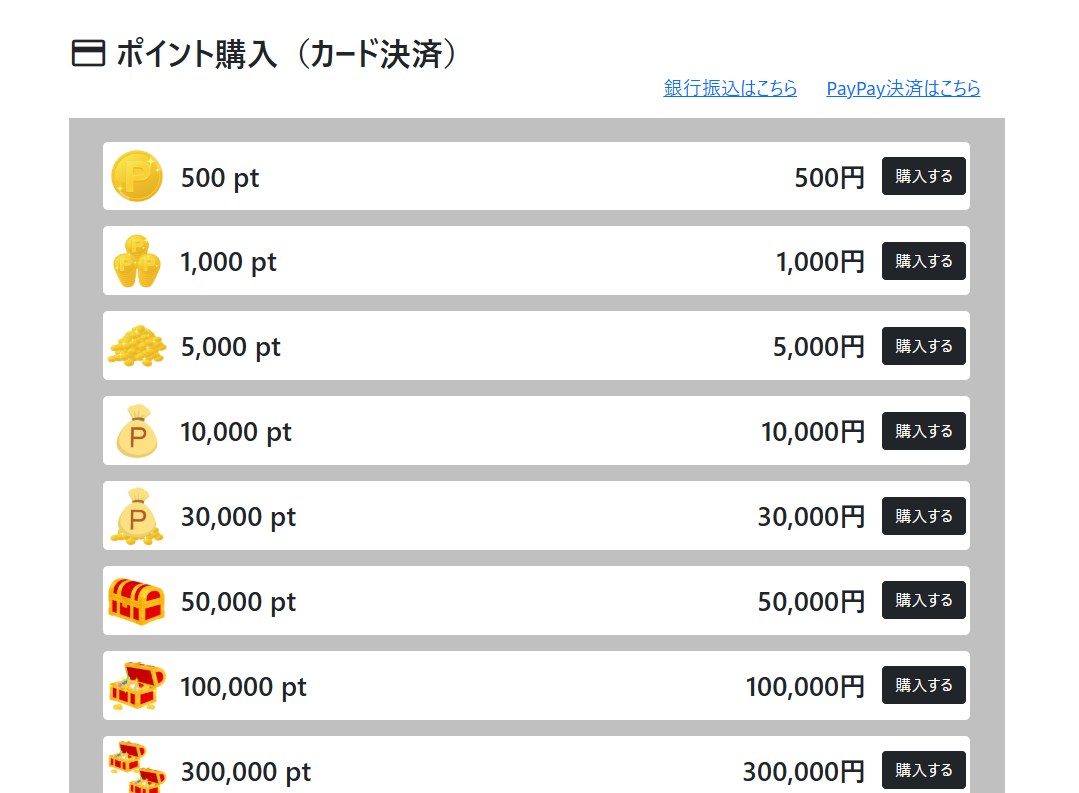Click the money bag icon for 10,000 pt

(137, 431)
